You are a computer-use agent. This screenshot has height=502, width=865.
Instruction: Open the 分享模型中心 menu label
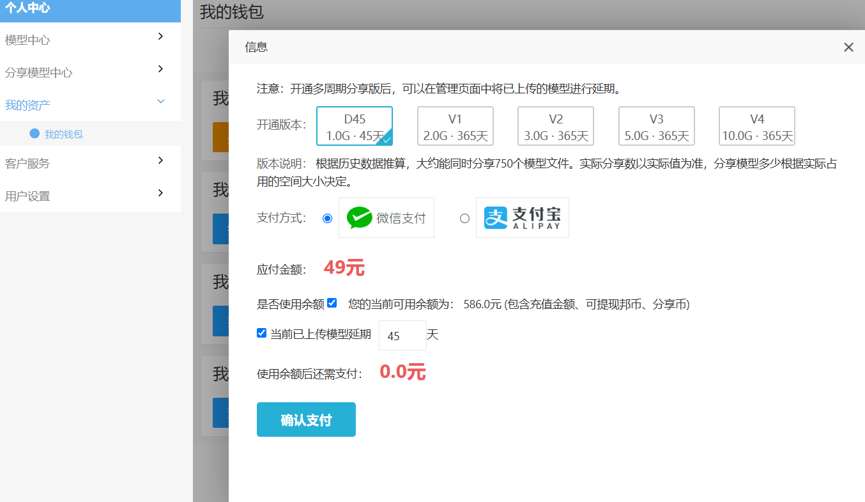click(38, 73)
